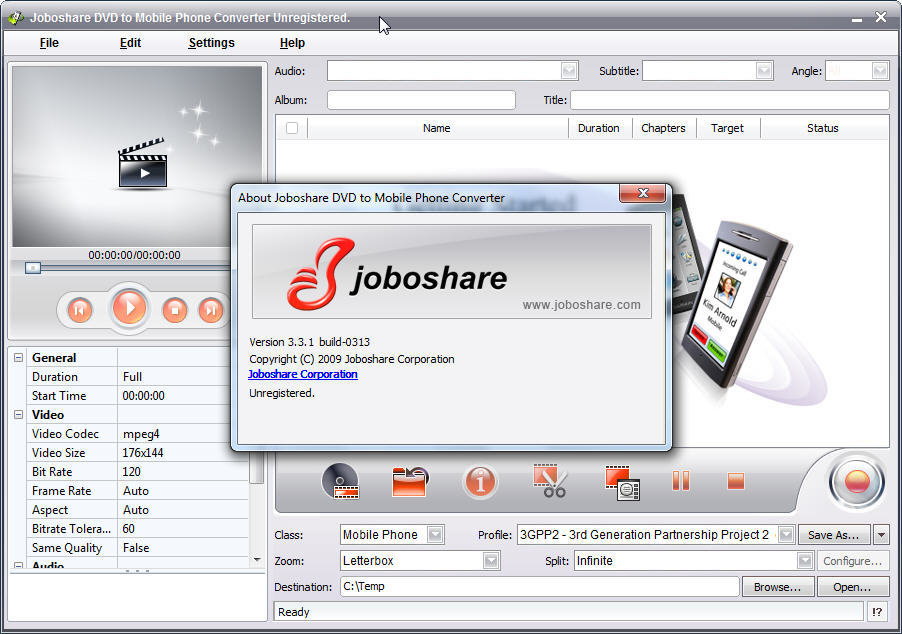The height and width of the screenshot is (634, 902).
Task: Open the snapshot/effect toolbar icon
Action: click(621, 481)
